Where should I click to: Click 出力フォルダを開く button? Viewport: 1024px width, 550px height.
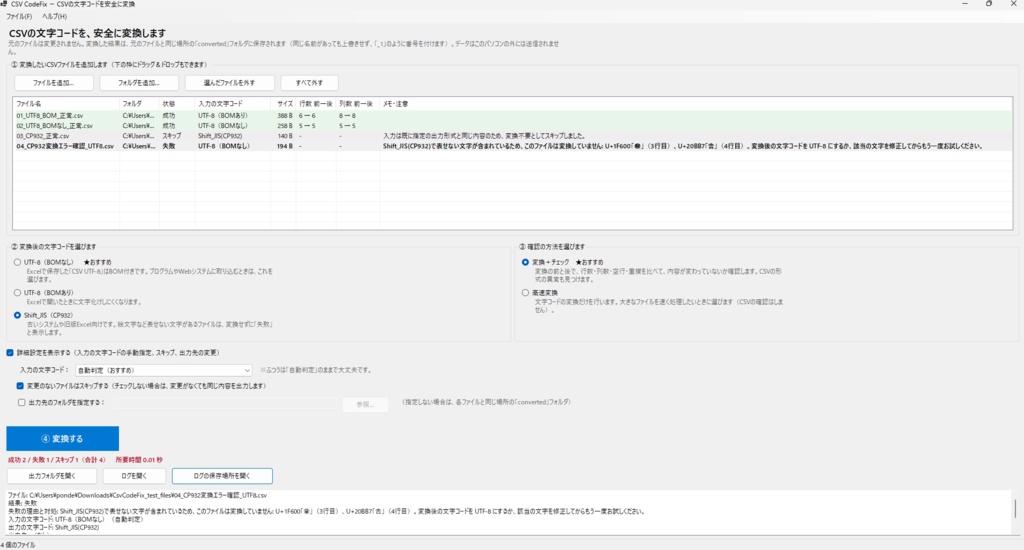pyautogui.click(x=52, y=476)
